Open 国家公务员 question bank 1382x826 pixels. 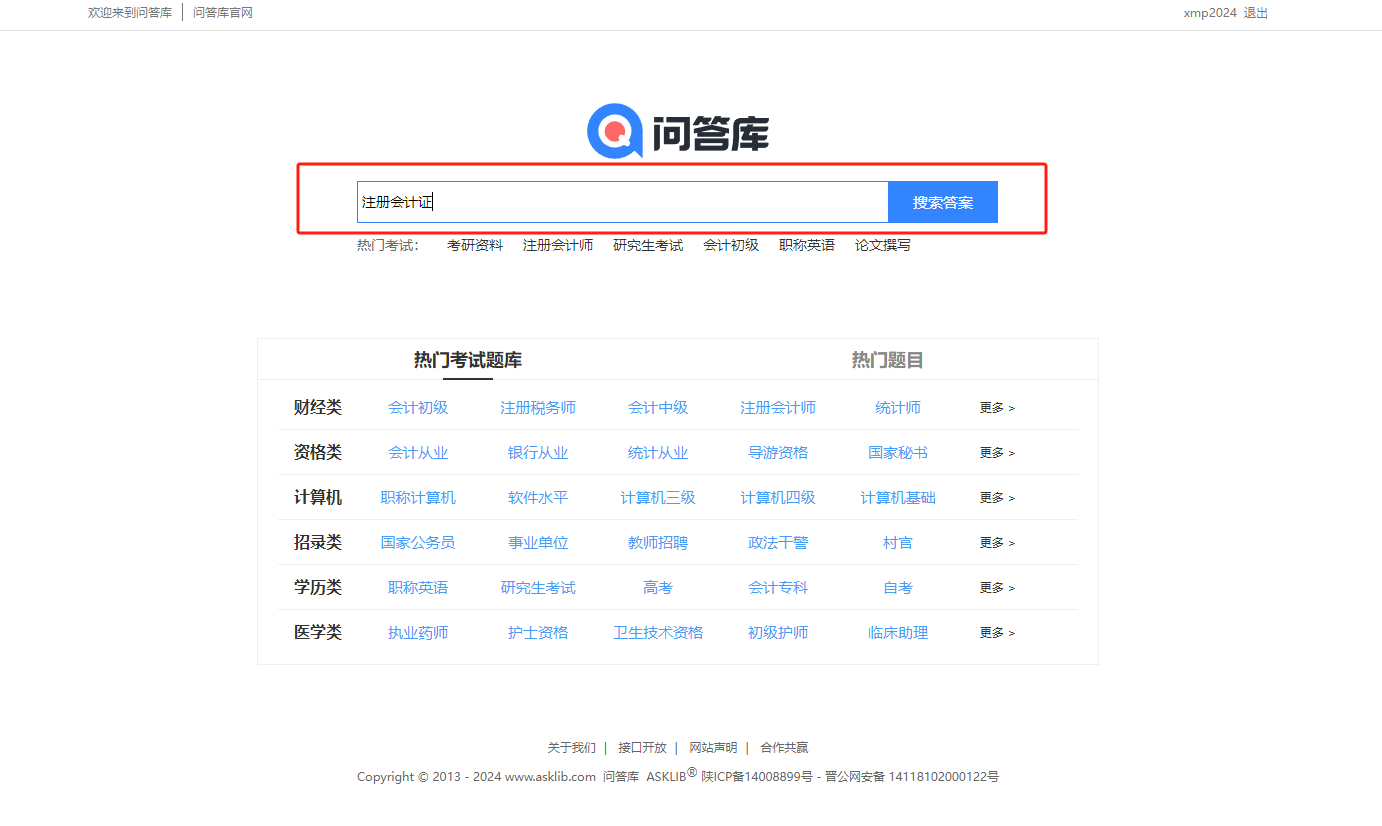tap(418, 543)
